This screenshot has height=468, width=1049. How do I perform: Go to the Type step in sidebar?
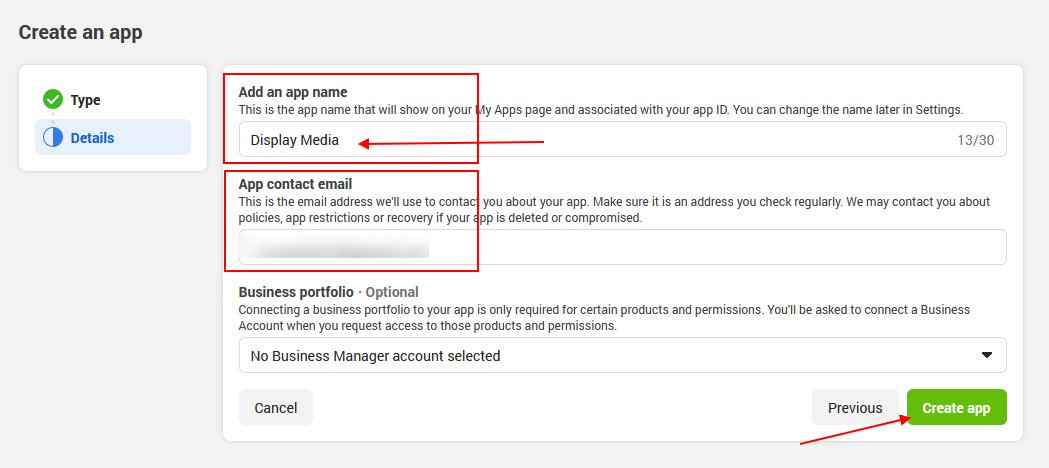85,100
